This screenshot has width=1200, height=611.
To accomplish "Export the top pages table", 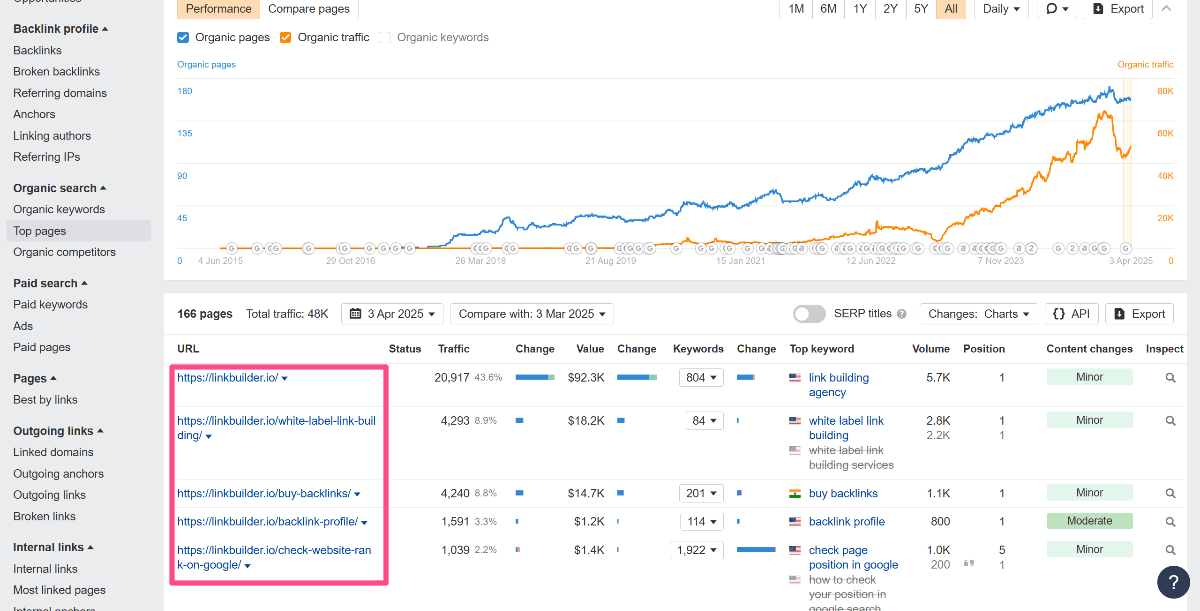I will coord(1139,314).
